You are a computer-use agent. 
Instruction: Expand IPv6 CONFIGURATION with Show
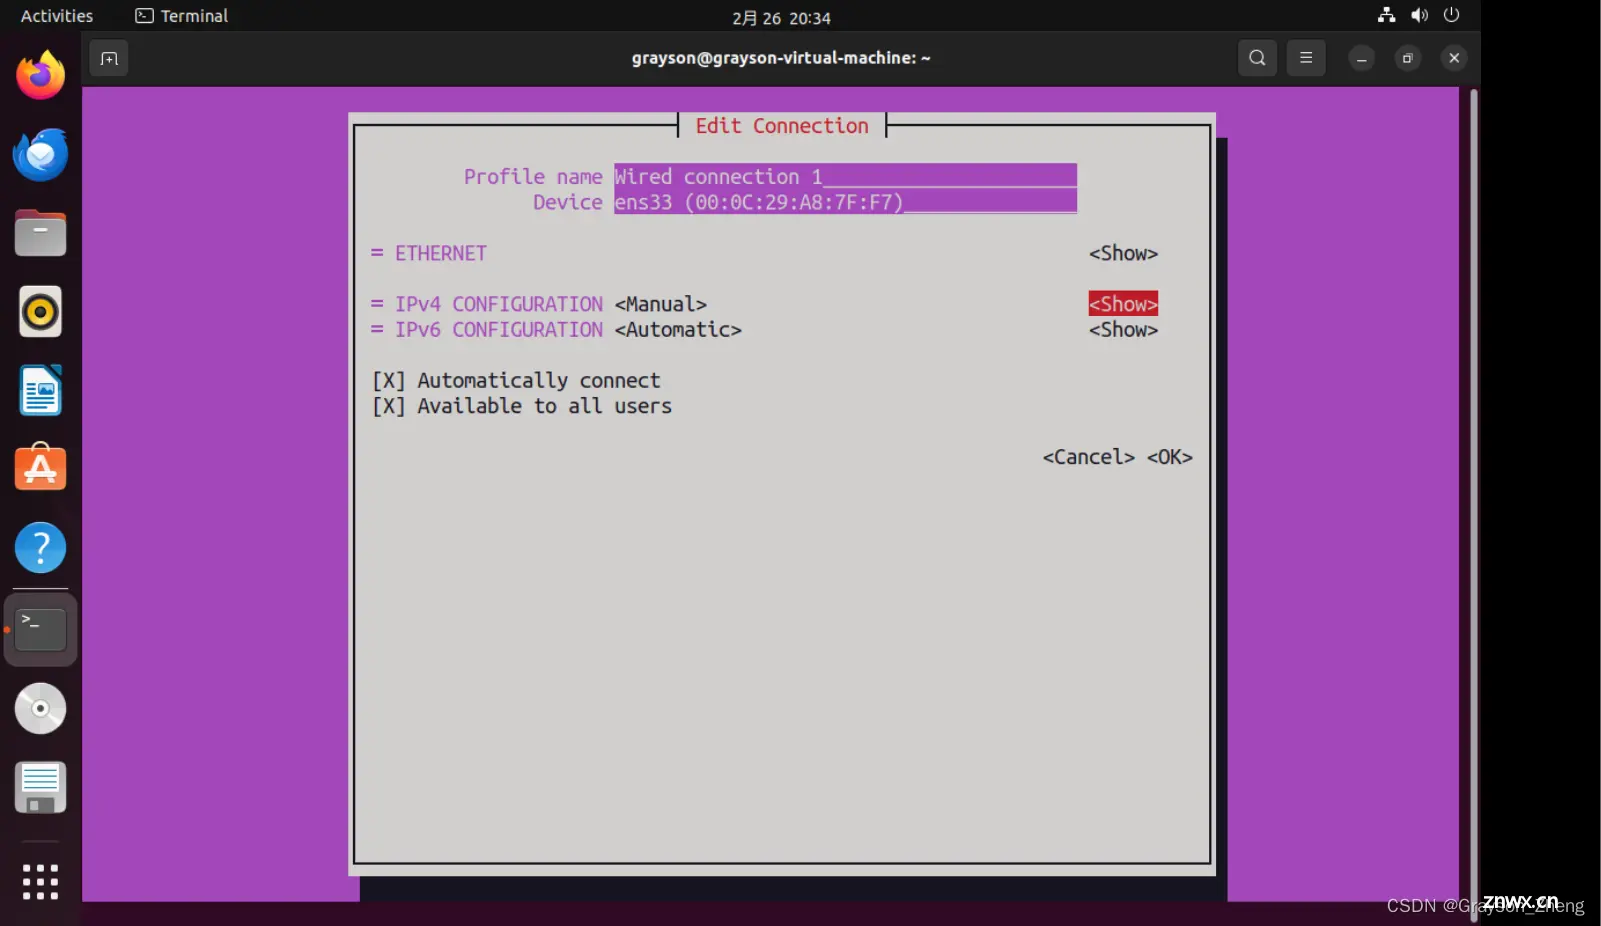pyautogui.click(x=1123, y=330)
